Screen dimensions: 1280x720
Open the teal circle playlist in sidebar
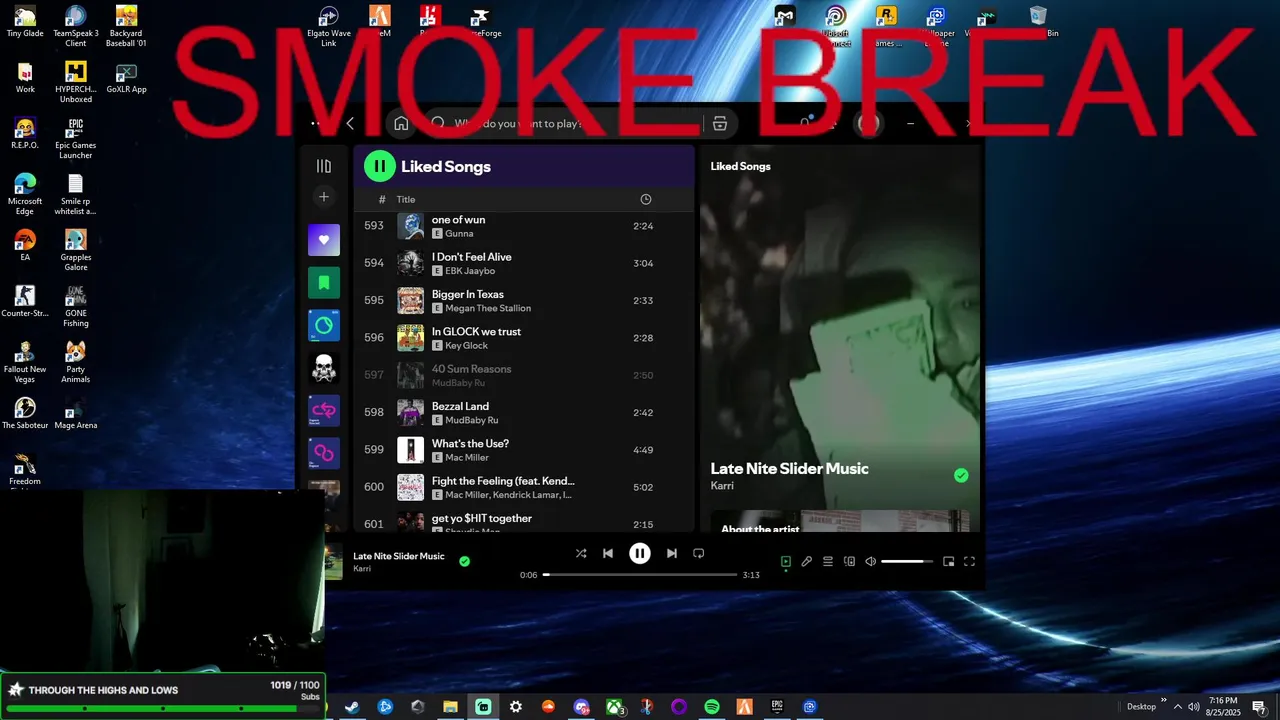pos(324,325)
